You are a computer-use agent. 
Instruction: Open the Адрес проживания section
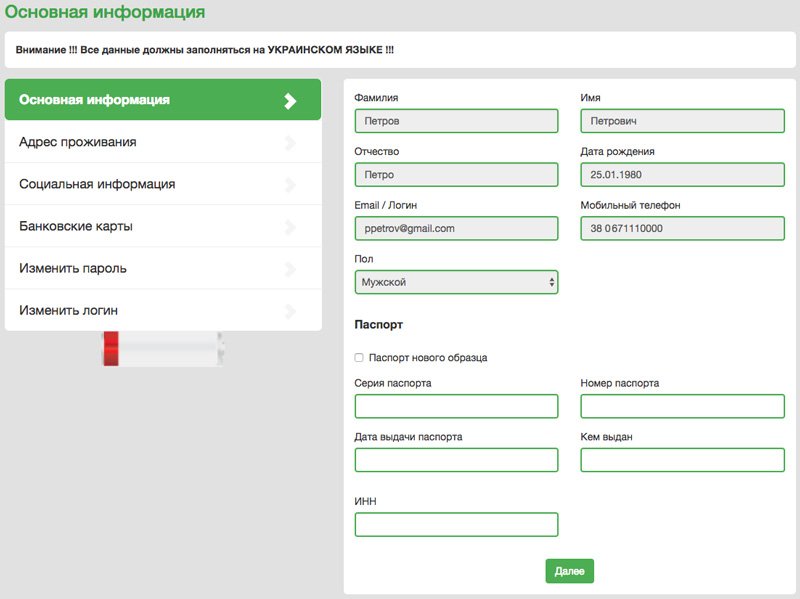tap(163, 142)
